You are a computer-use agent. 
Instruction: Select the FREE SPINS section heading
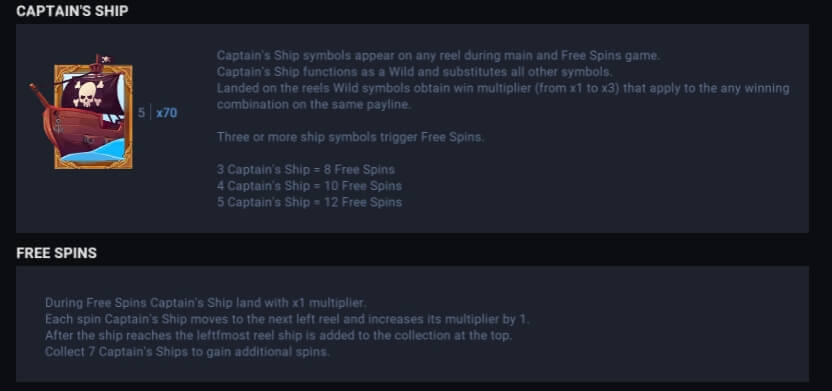pos(57,253)
